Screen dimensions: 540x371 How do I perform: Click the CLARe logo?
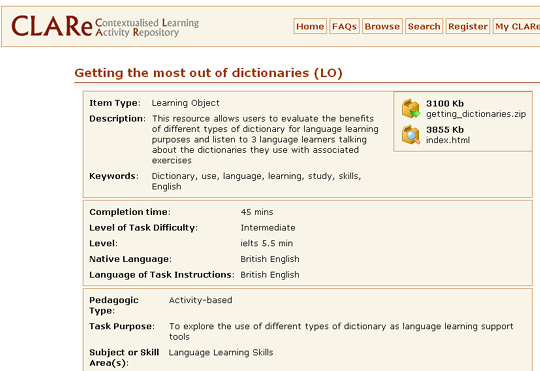[52, 26]
